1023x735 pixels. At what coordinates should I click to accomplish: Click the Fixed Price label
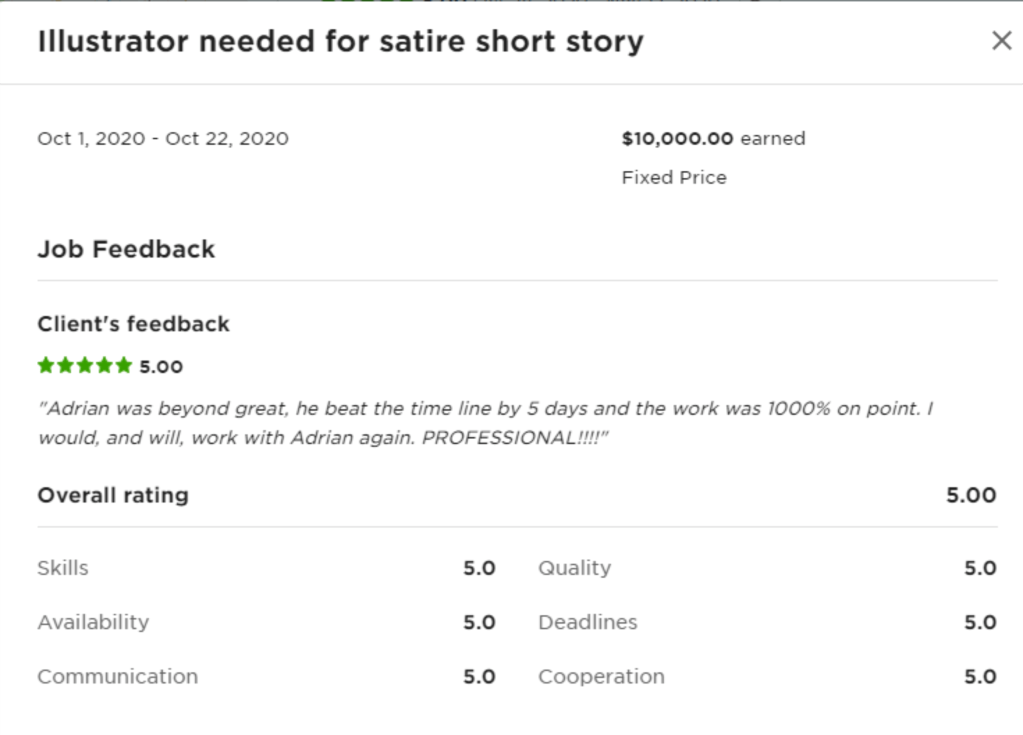(674, 178)
